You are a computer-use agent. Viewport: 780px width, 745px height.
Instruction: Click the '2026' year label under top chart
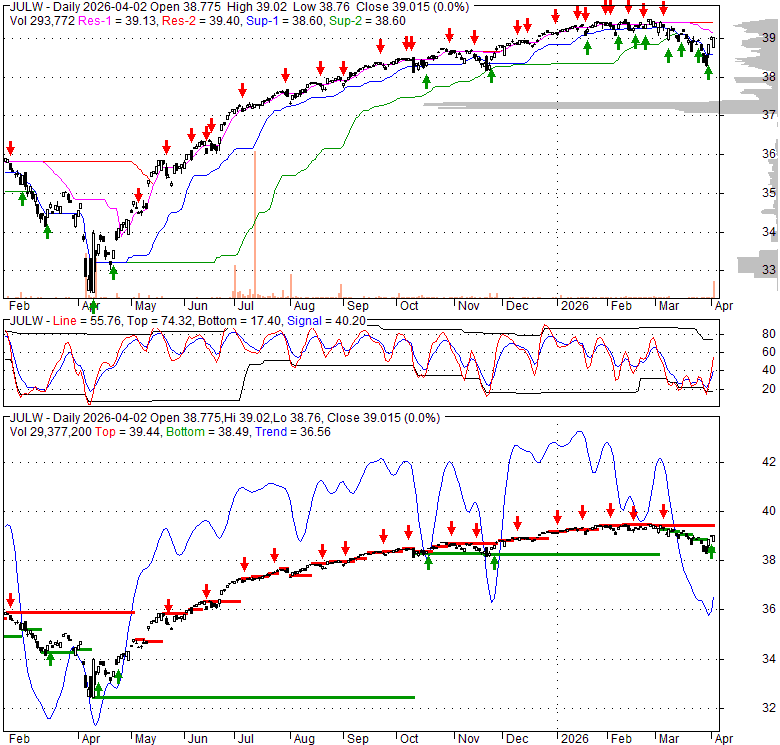tap(575, 306)
